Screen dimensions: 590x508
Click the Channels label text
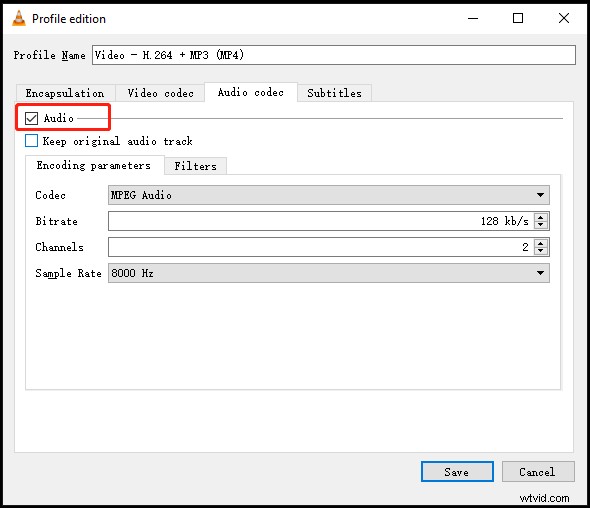pyautogui.click(x=59, y=247)
